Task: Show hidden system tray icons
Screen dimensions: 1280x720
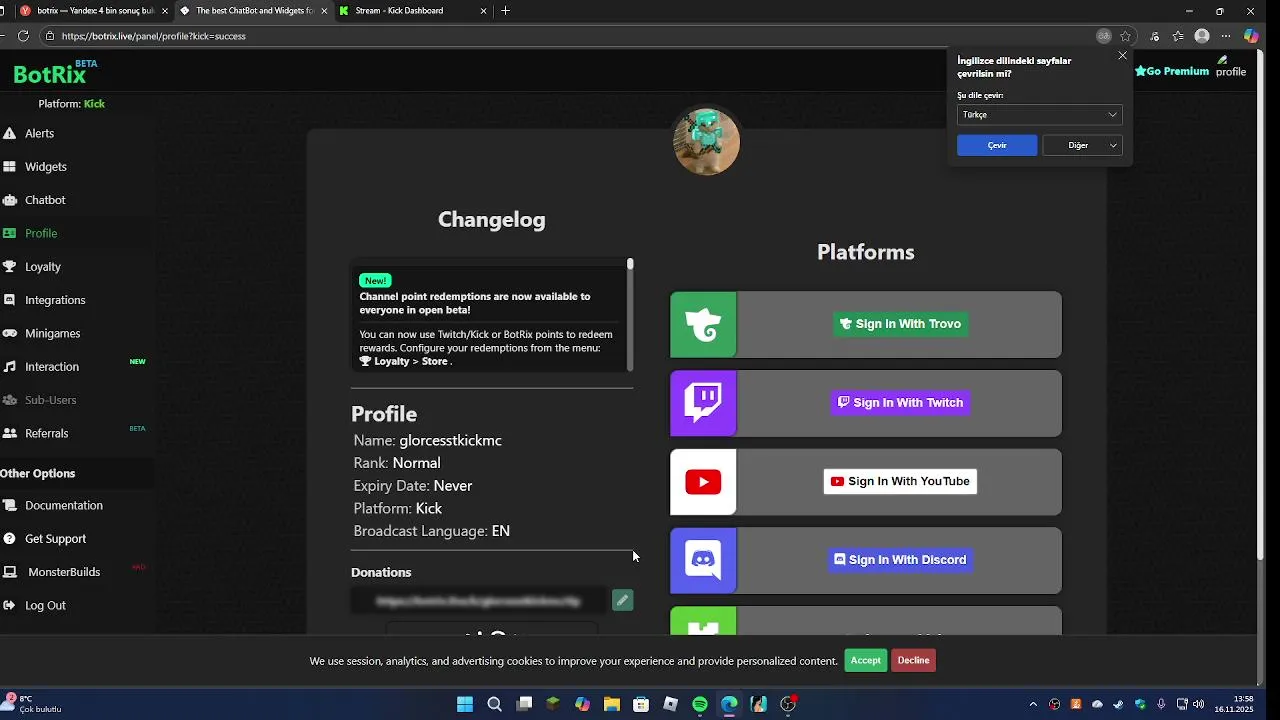Action: pyautogui.click(x=1033, y=704)
